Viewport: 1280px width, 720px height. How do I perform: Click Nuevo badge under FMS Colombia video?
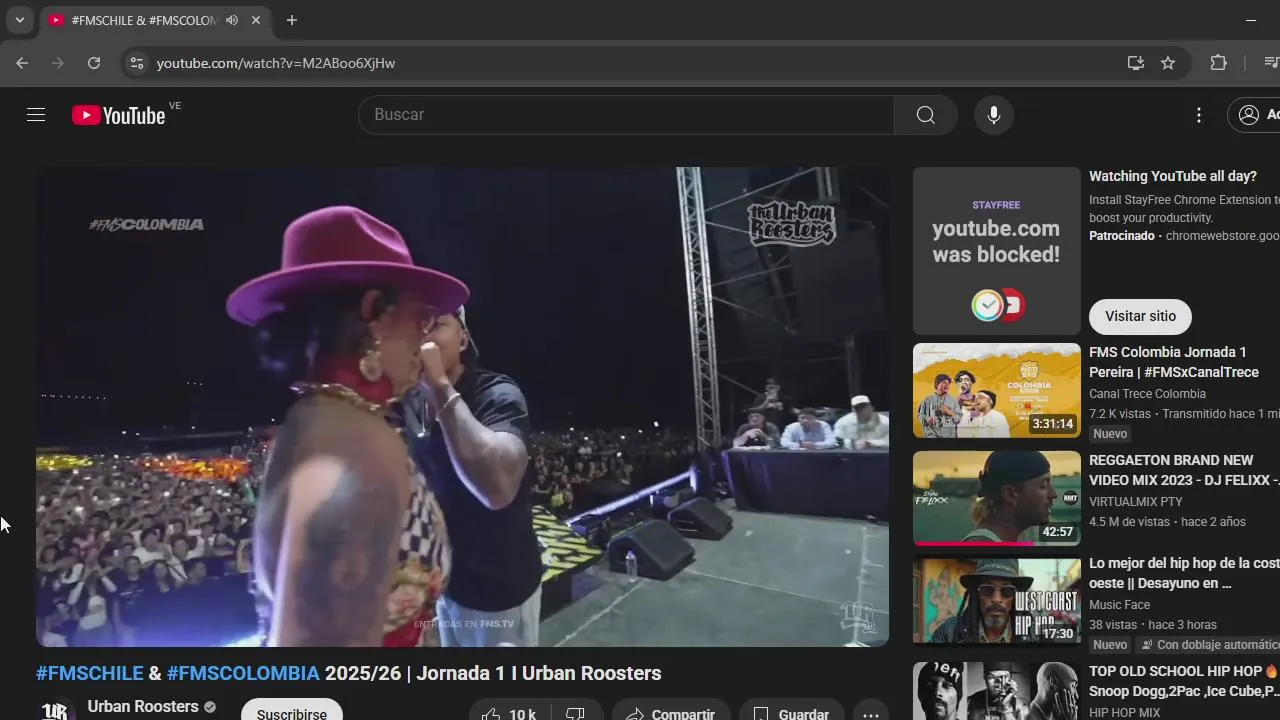tap(1110, 434)
